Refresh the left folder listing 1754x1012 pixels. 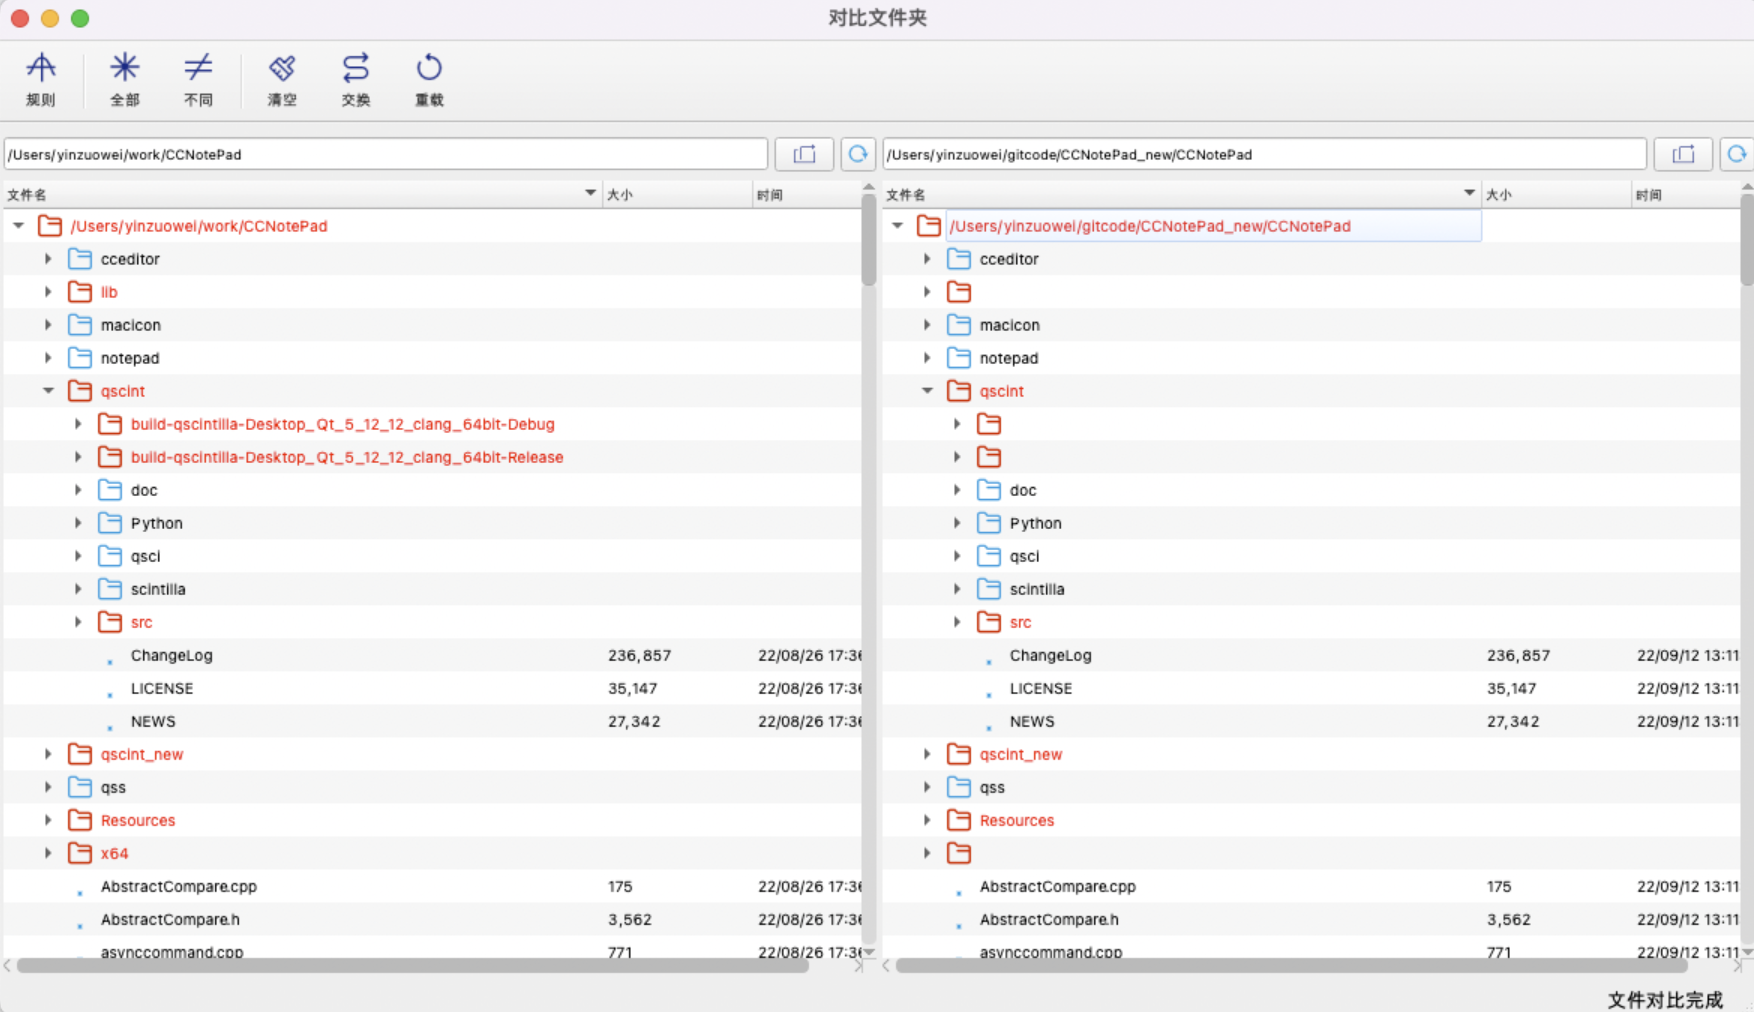click(x=858, y=154)
